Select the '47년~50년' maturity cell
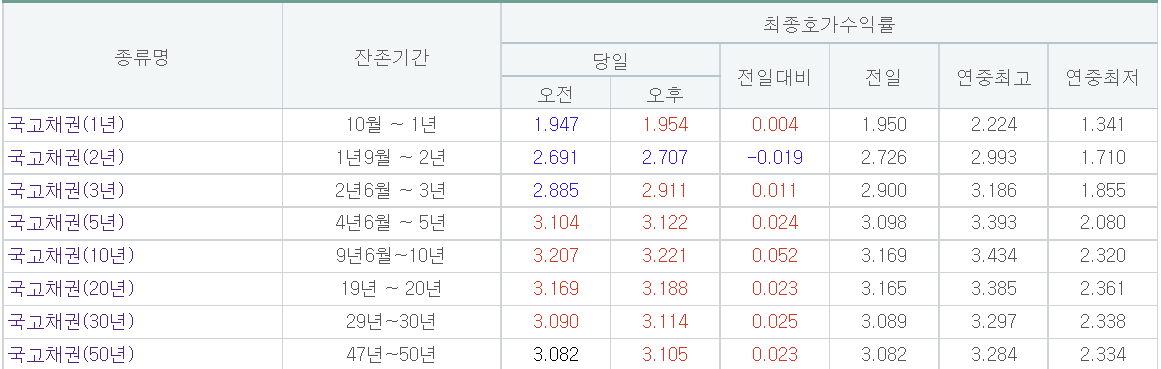 click(x=391, y=355)
